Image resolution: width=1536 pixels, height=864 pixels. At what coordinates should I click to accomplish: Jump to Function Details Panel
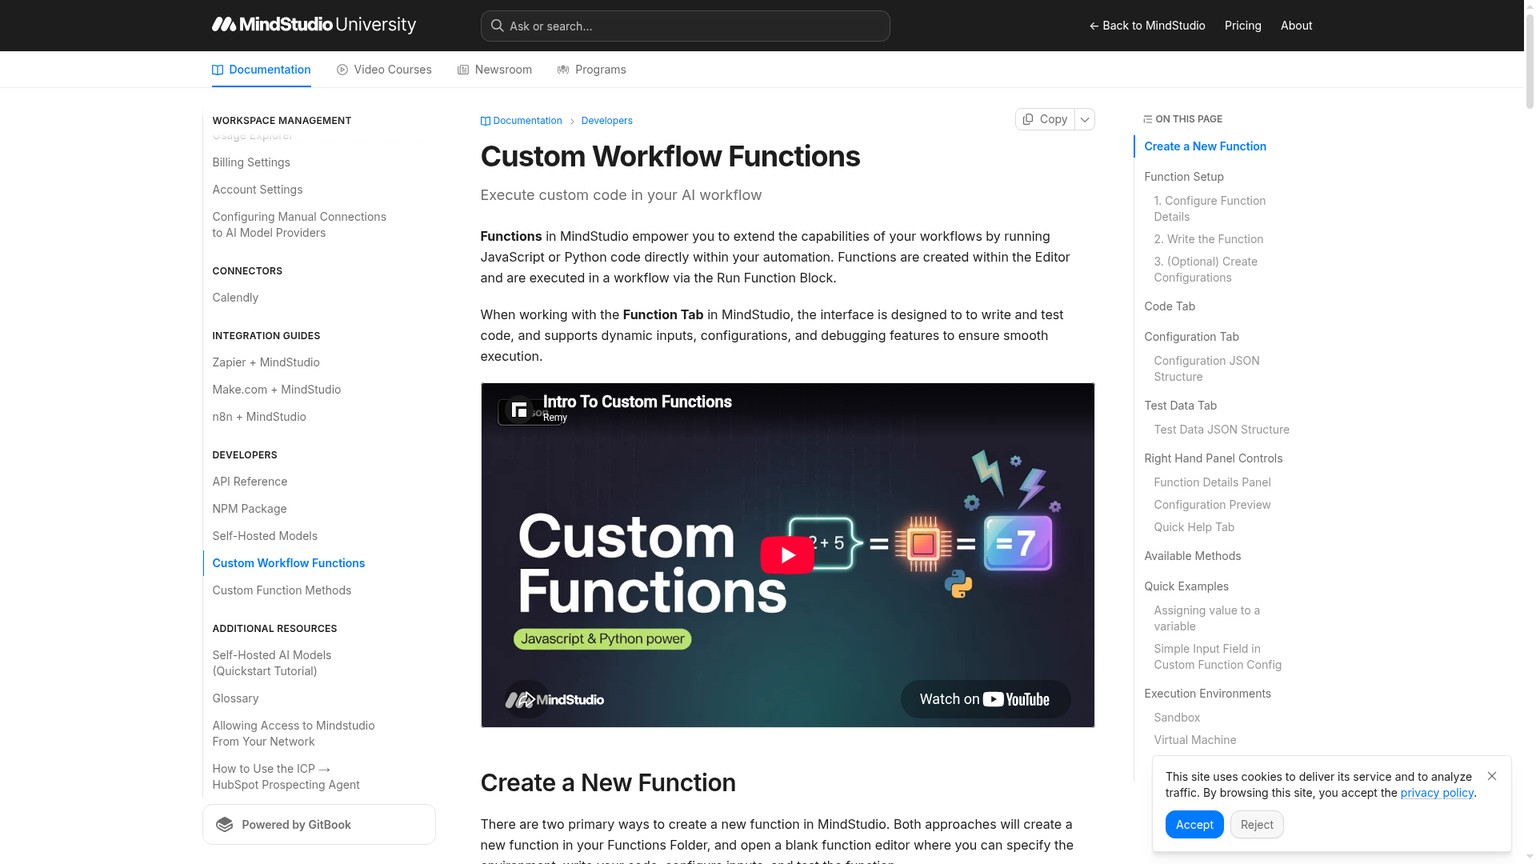(1212, 483)
